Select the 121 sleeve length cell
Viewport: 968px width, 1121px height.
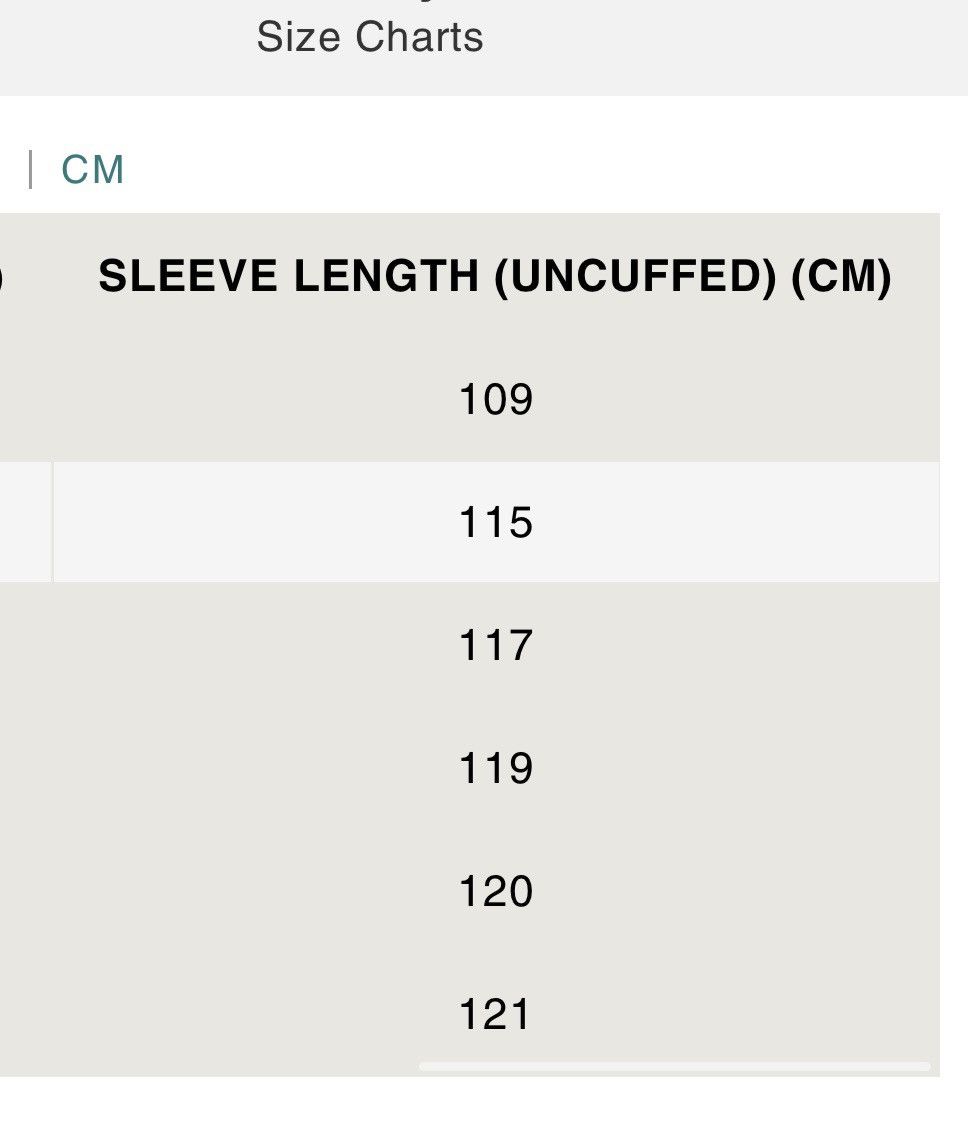495,1014
